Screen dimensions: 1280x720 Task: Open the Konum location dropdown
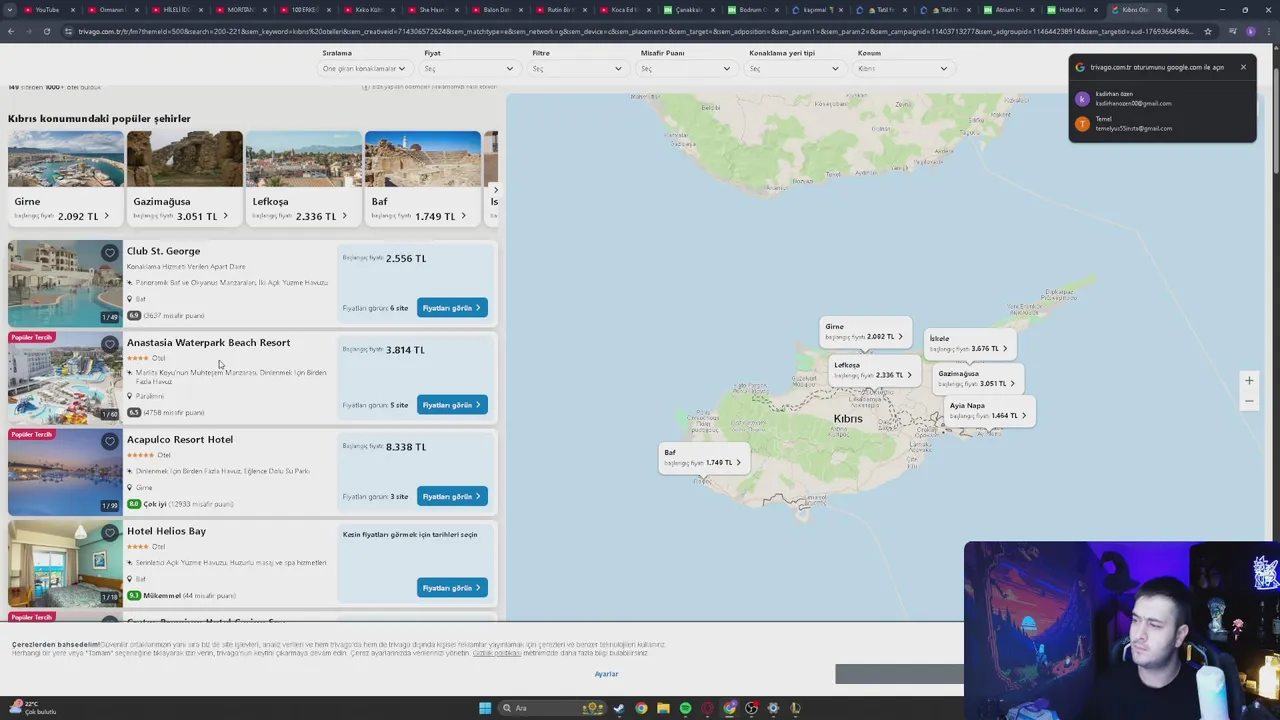(x=902, y=69)
